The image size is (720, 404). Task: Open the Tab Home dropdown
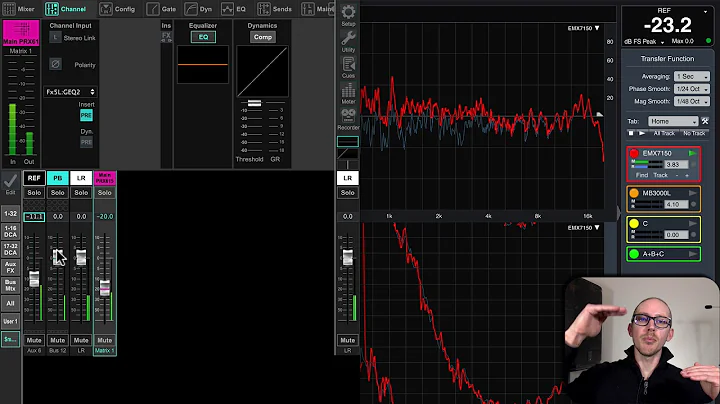click(673, 121)
